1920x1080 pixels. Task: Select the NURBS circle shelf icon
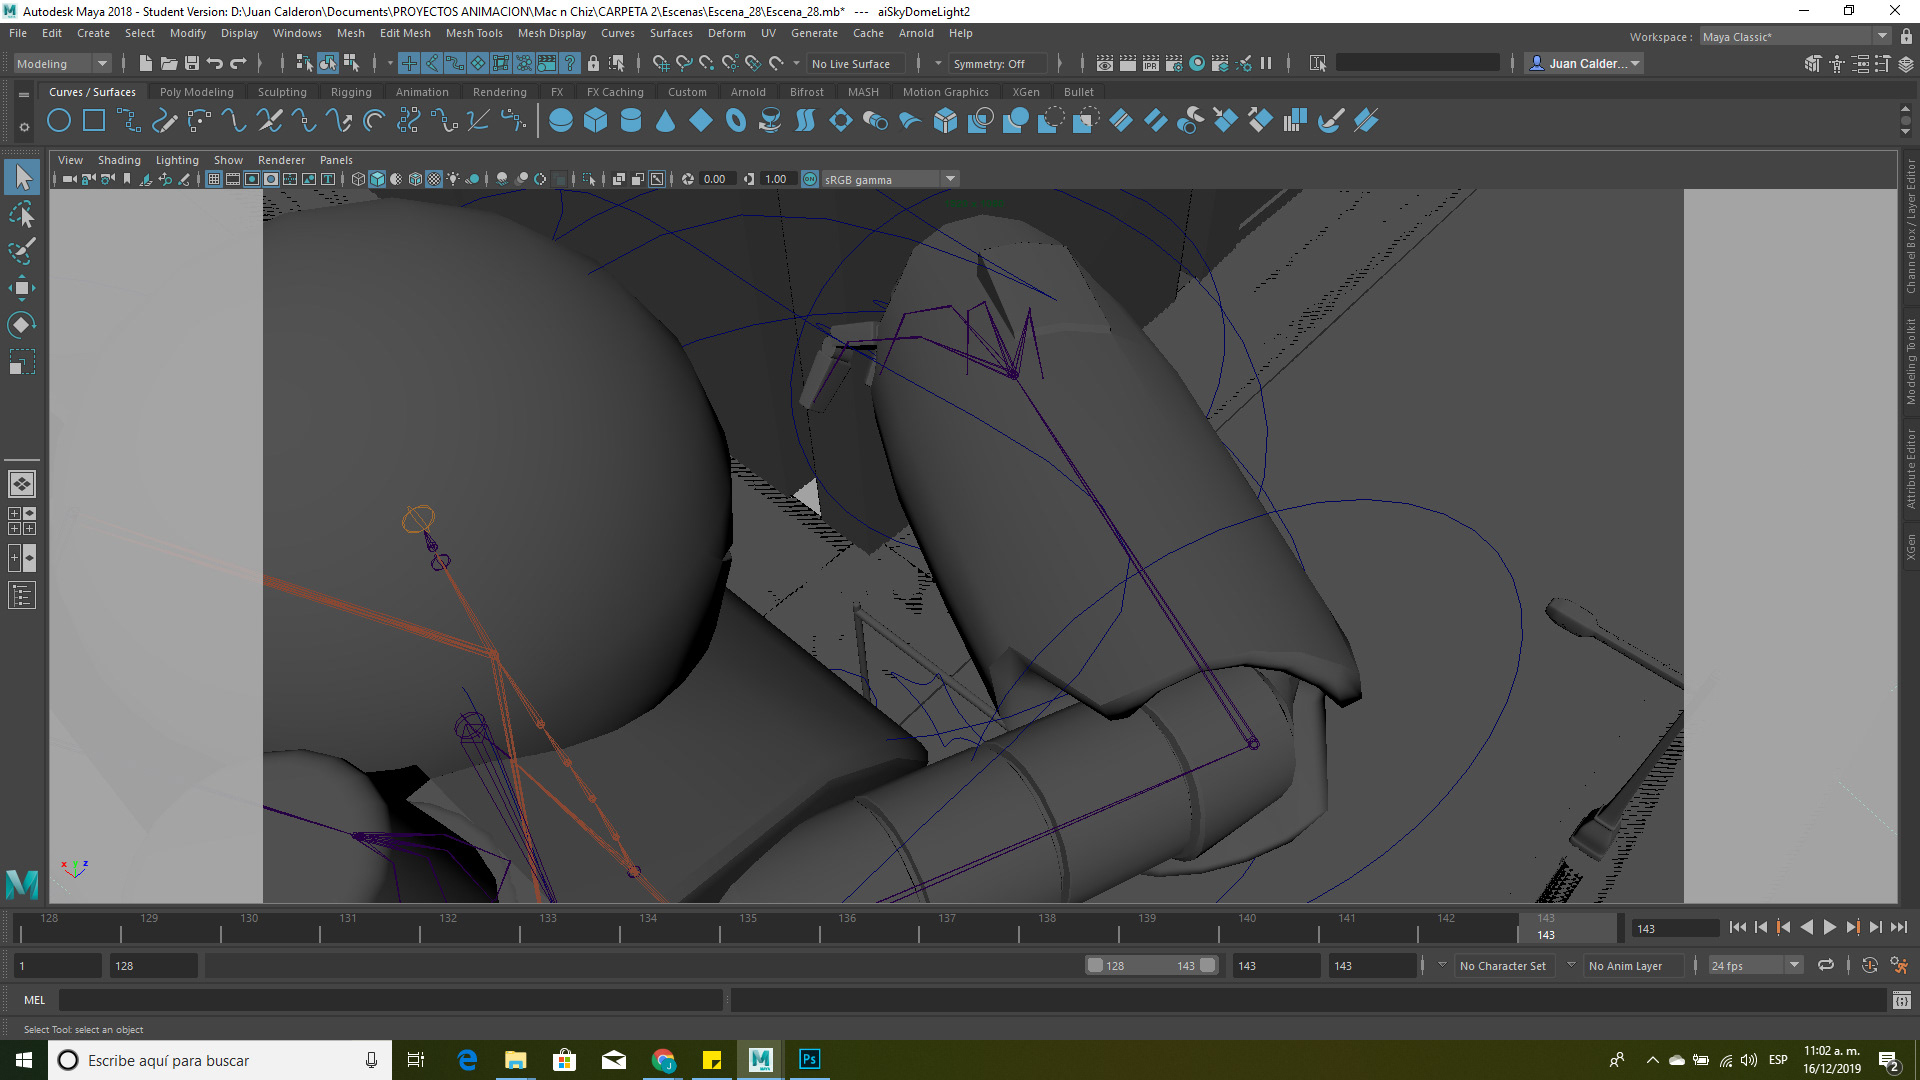pyautogui.click(x=59, y=121)
